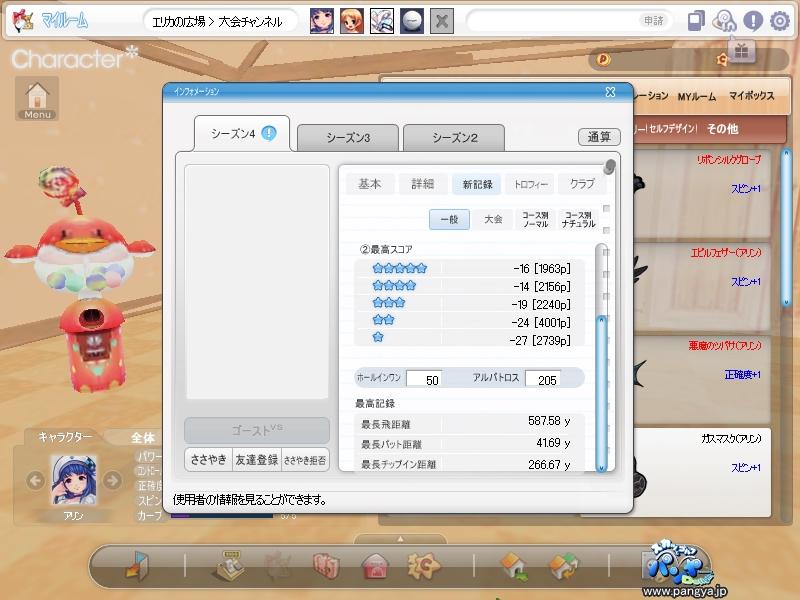Image resolution: width=800 pixels, height=600 pixels.
Task: Click the records panel vertical scrollbar thumb
Action: click(602, 393)
